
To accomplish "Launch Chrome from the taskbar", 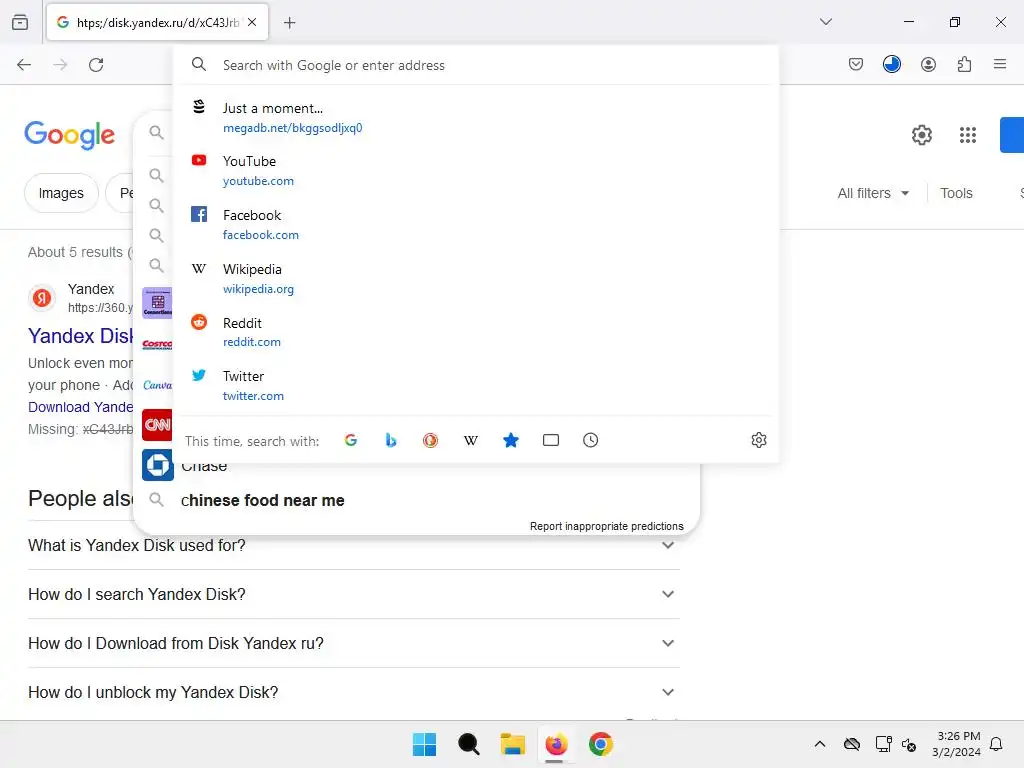I will pos(601,744).
